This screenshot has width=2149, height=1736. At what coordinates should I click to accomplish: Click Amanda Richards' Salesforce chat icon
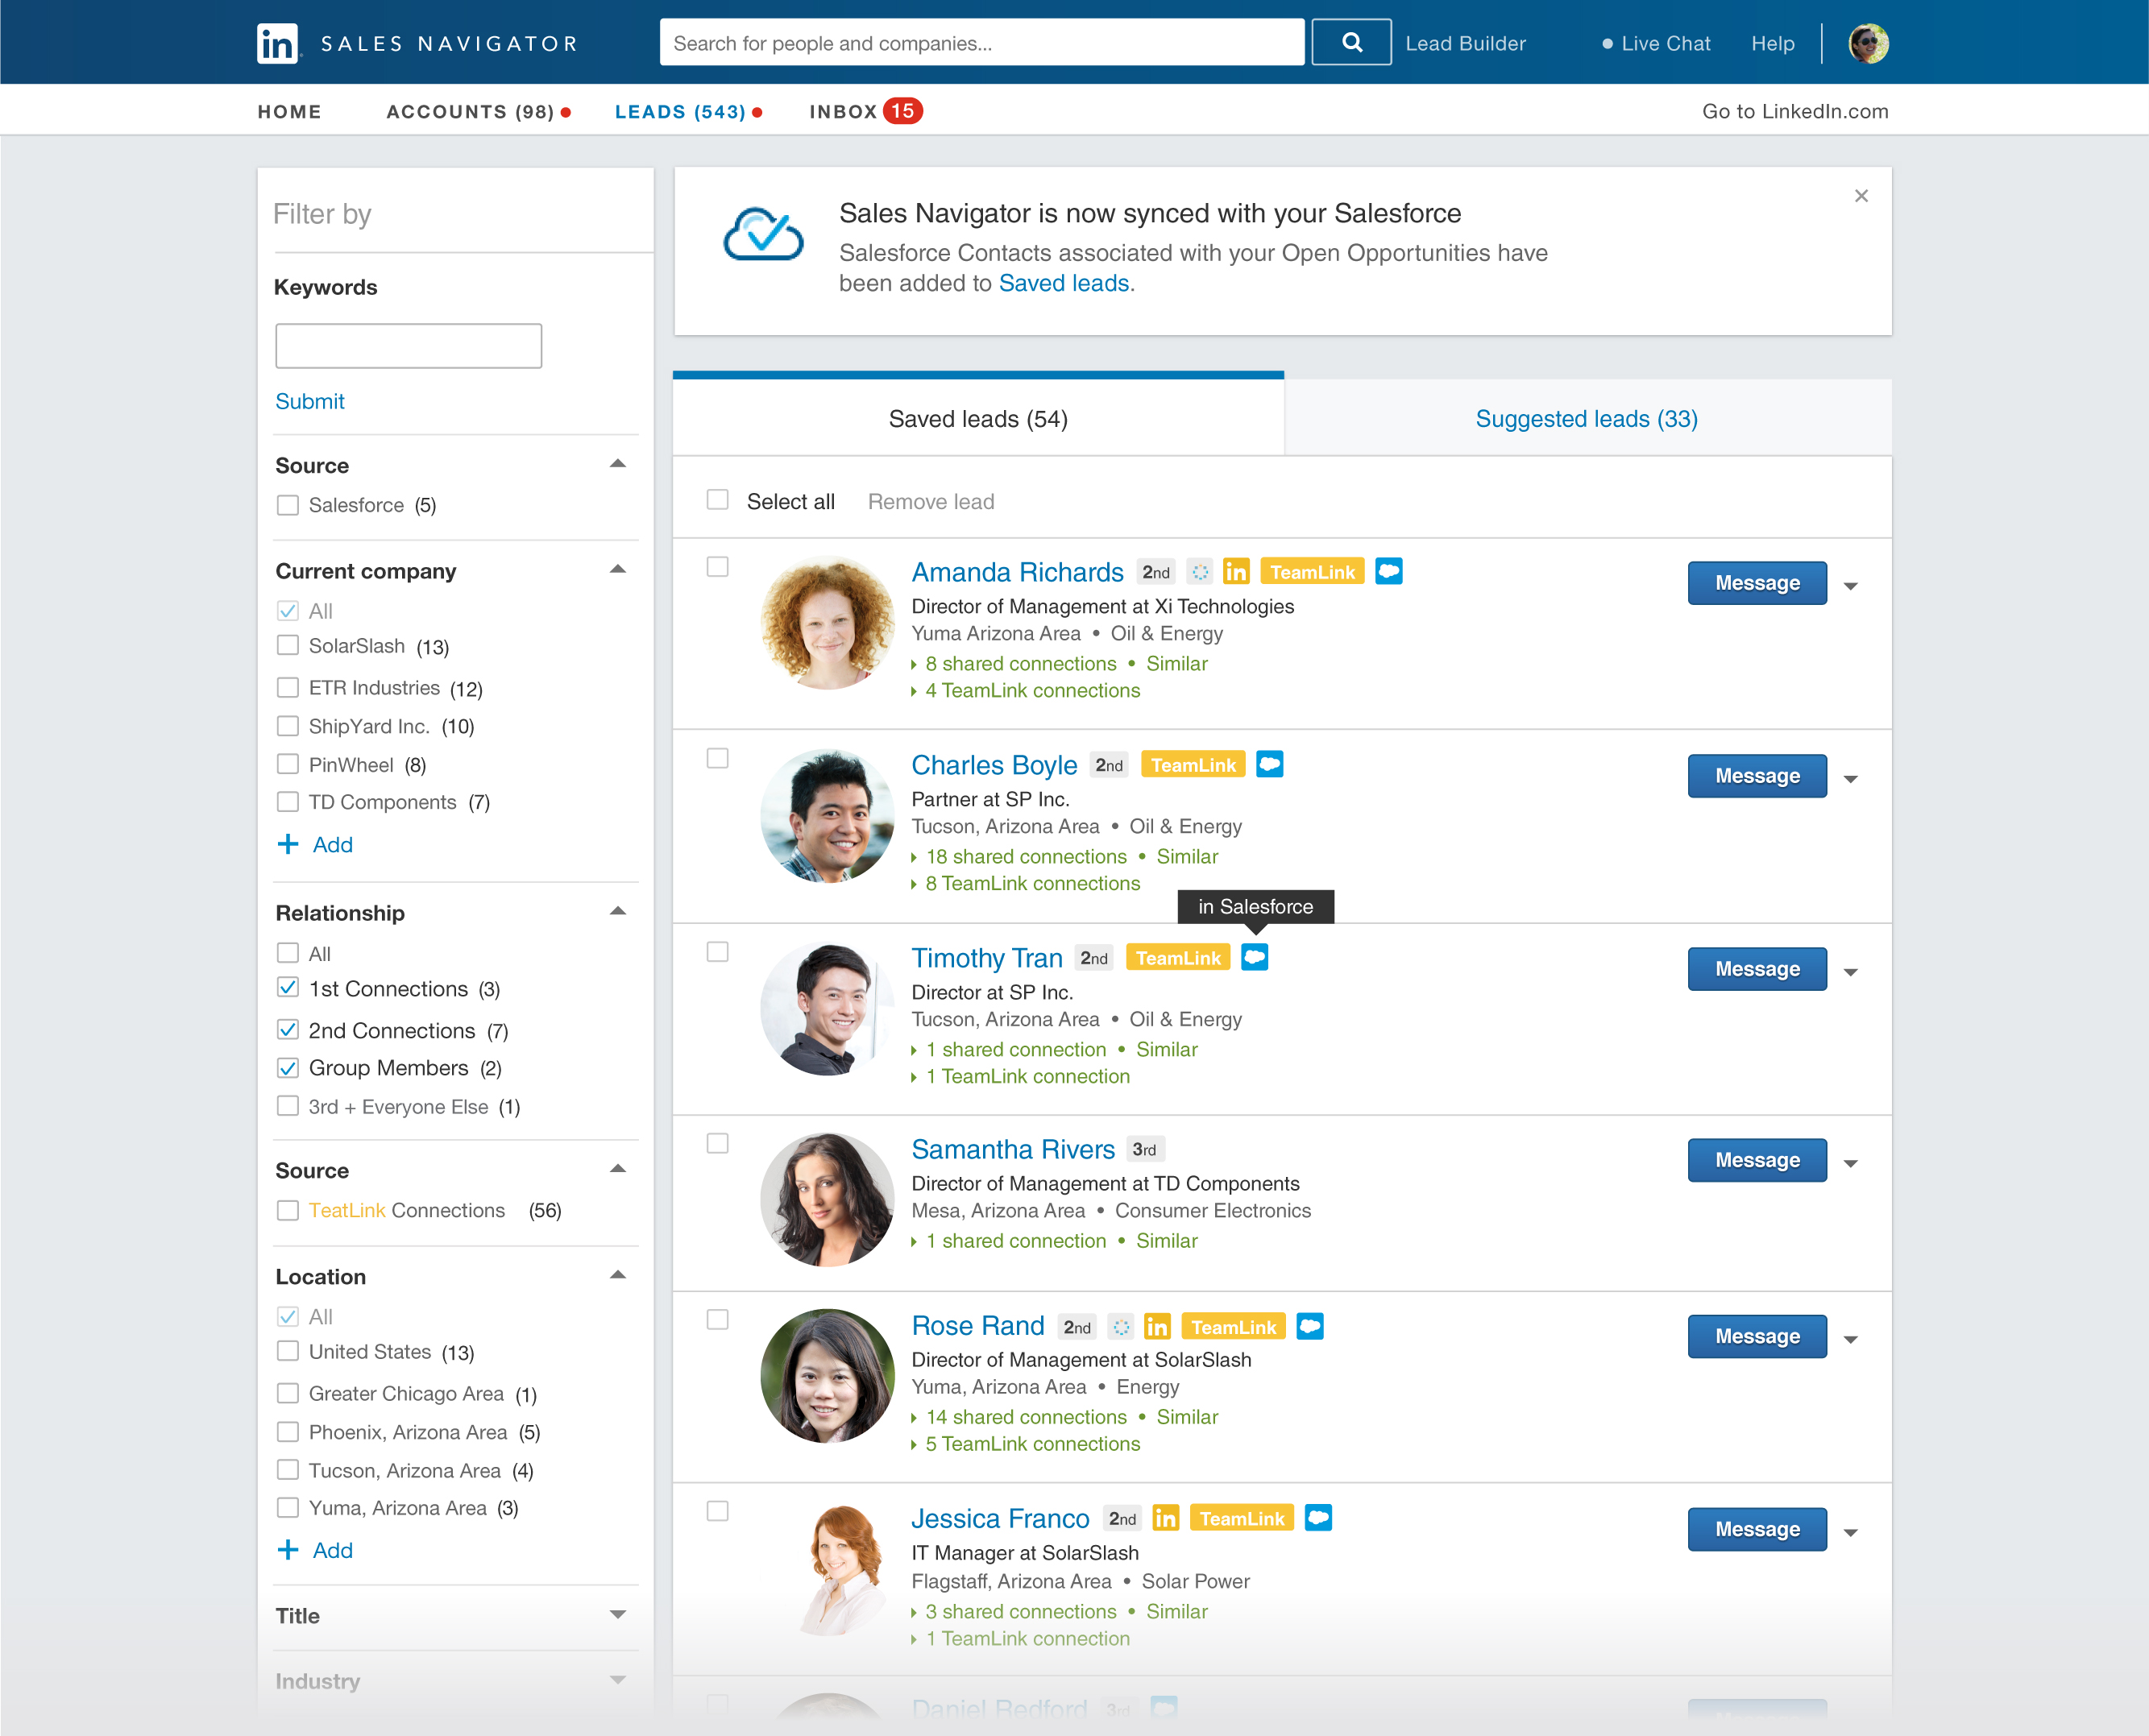click(x=1388, y=571)
